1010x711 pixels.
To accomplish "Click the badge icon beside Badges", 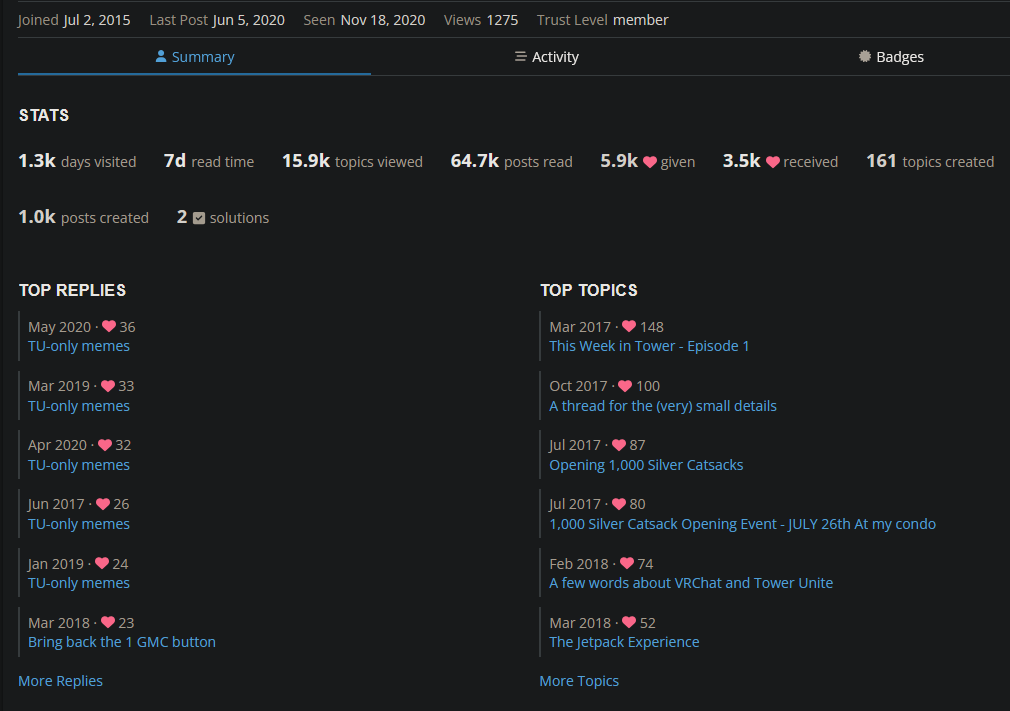I will coord(865,57).
